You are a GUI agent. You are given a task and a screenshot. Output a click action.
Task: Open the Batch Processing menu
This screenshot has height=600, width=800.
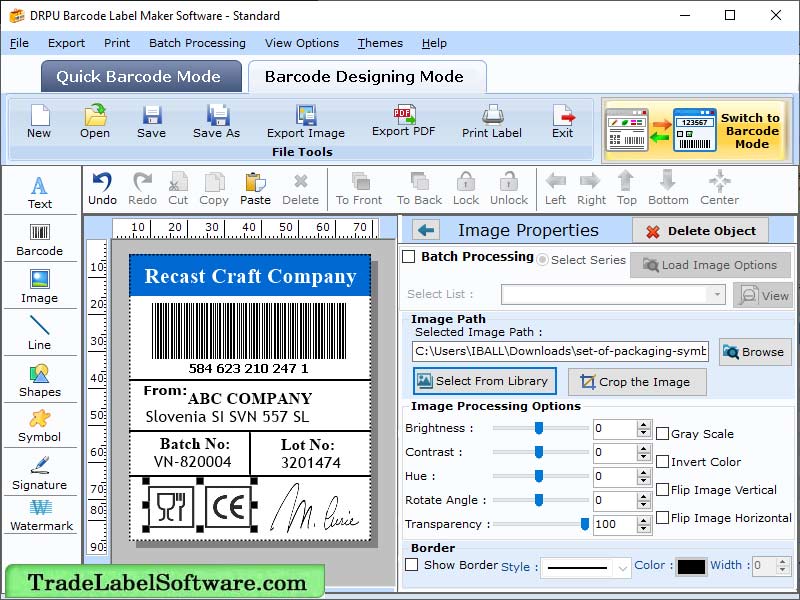pyautogui.click(x=196, y=43)
